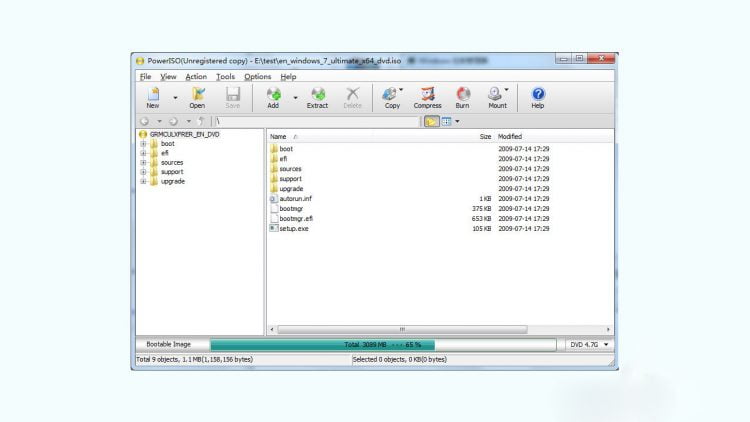Viewport: 750px width, 422px height.
Task: Click the path address field
Action: 316,122
